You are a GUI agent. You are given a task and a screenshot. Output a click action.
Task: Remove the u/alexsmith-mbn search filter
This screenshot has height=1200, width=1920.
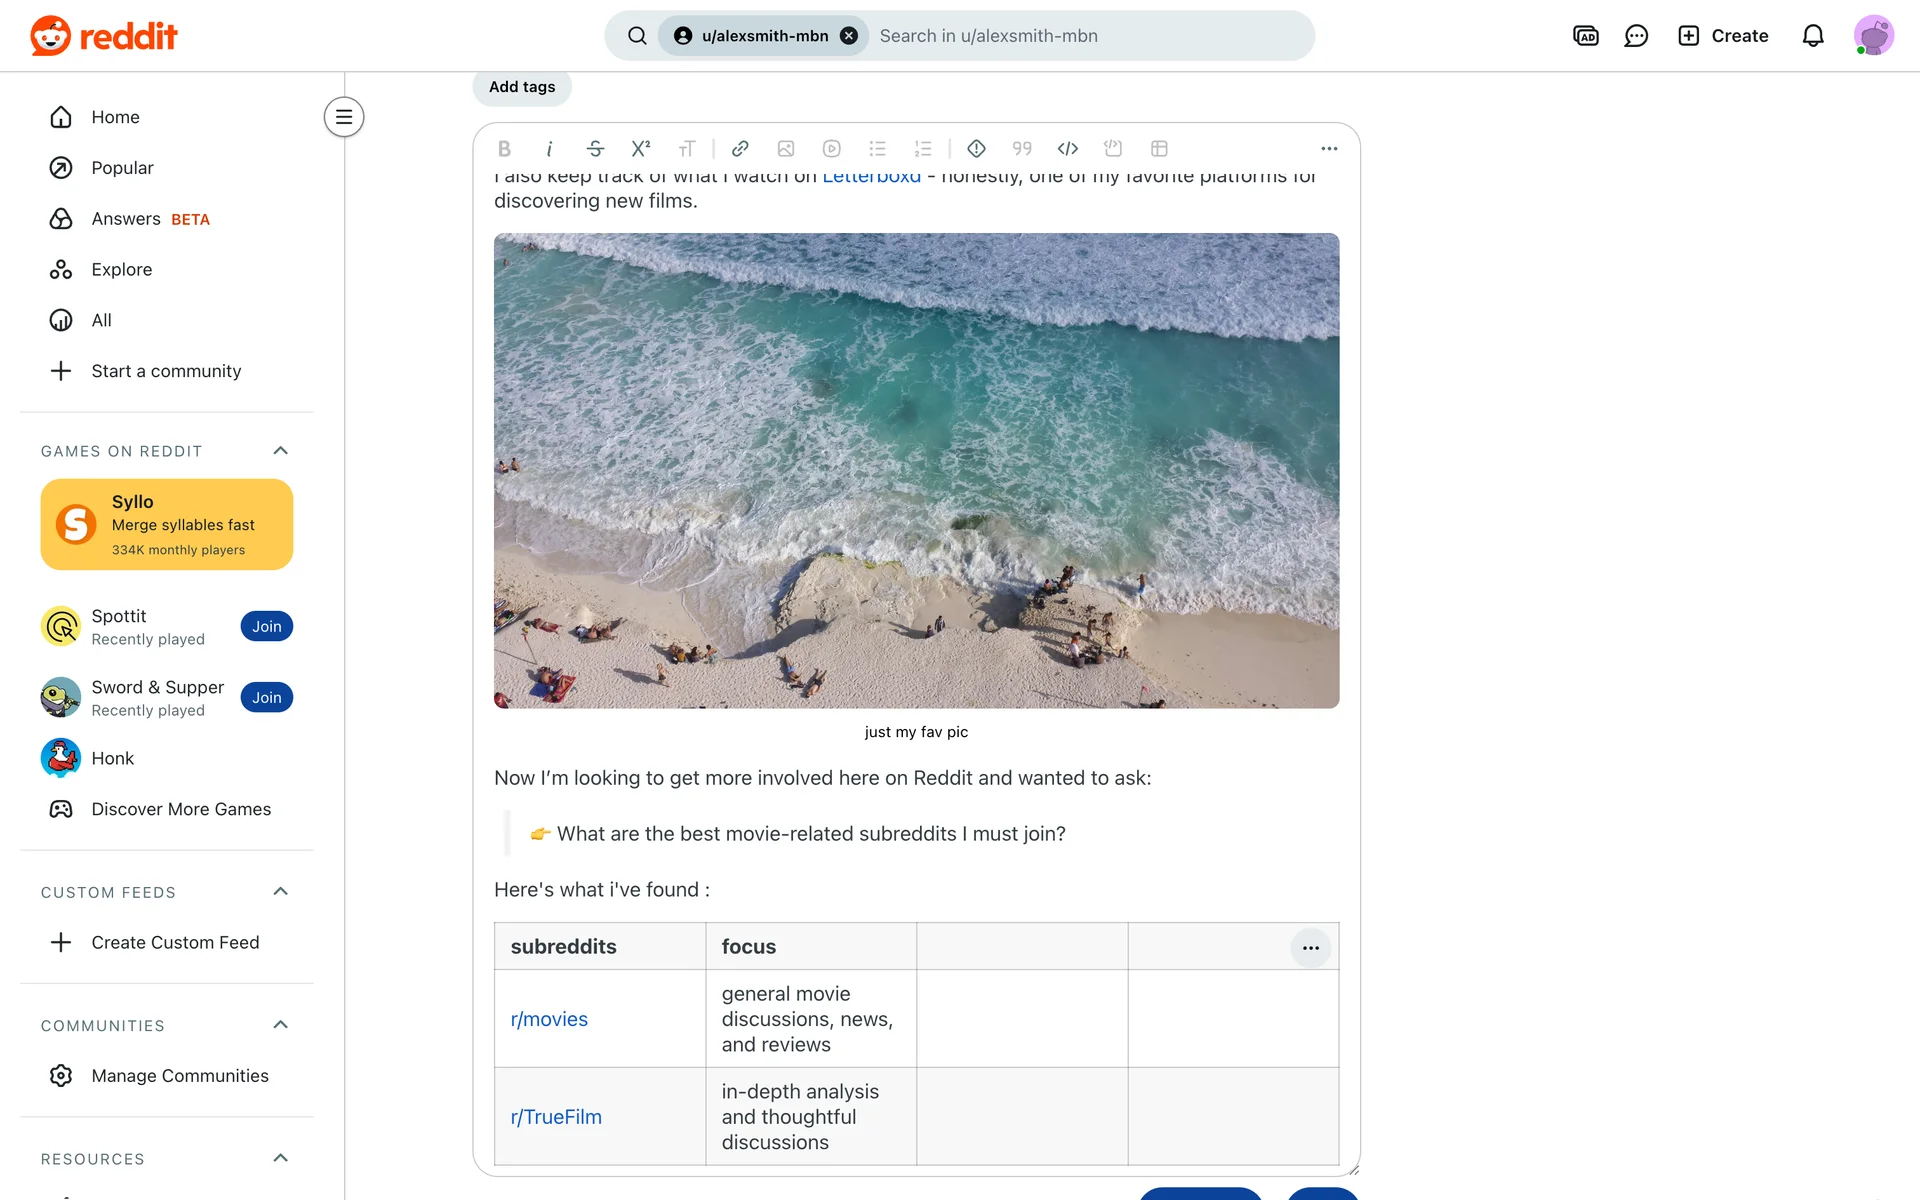[849, 36]
